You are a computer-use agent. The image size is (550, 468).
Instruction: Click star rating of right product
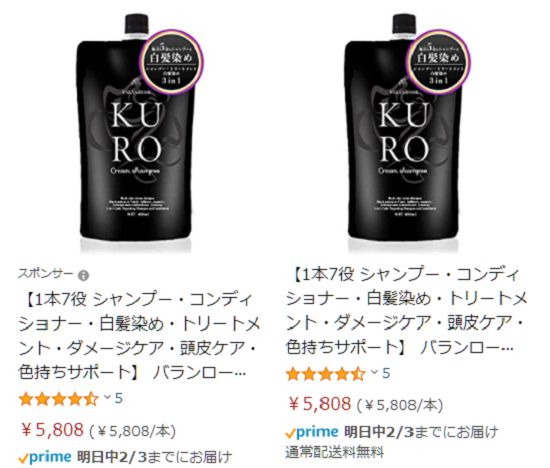coord(326,374)
